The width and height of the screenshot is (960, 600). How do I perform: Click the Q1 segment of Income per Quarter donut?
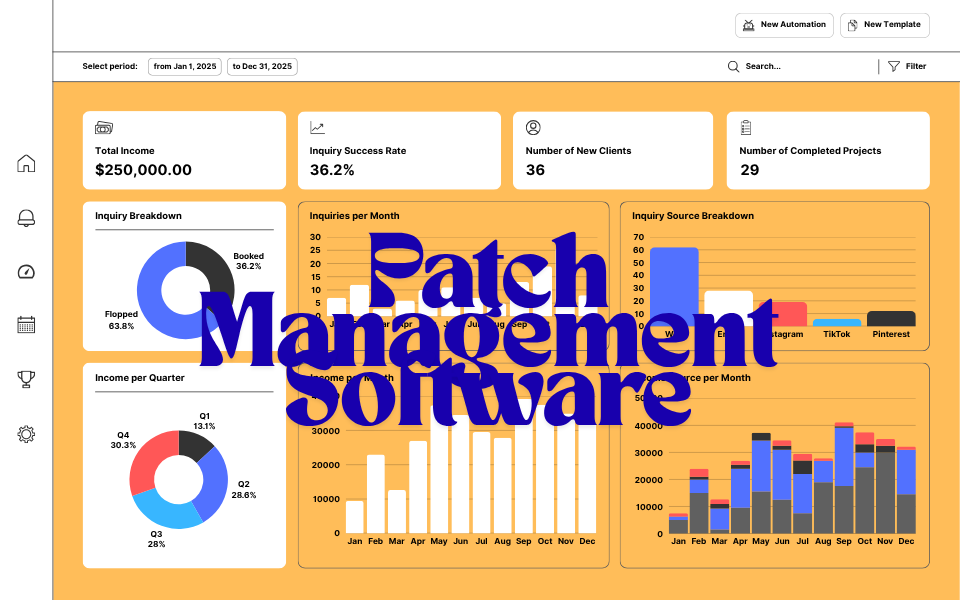(195, 444)
